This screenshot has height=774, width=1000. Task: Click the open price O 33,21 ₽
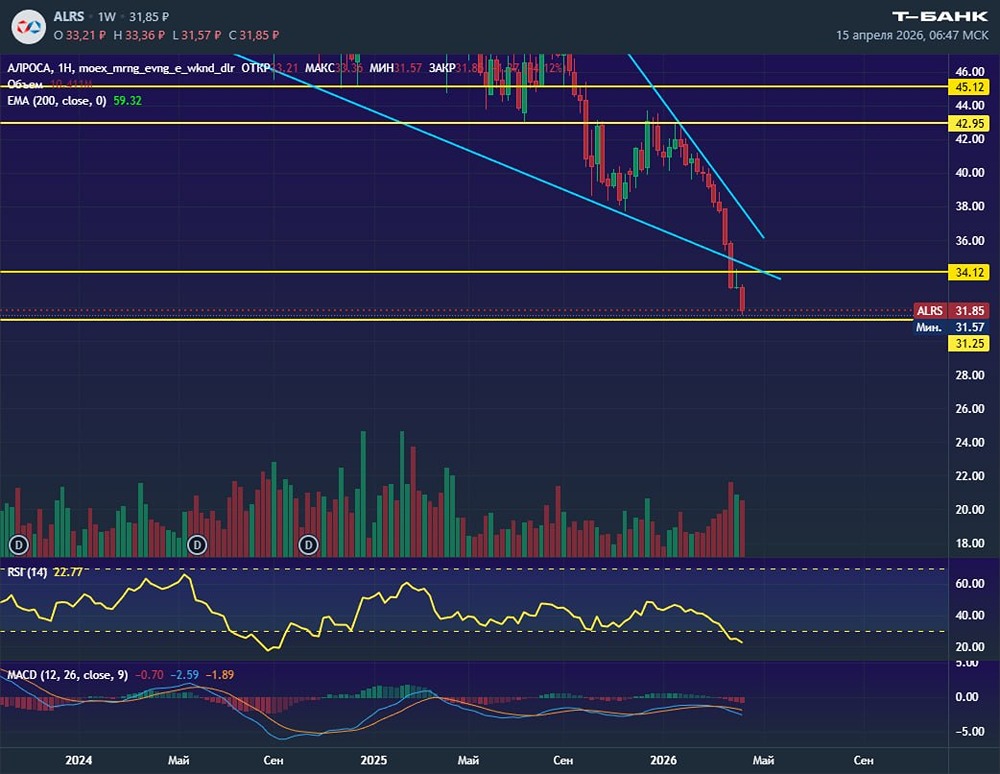point(80,35)
